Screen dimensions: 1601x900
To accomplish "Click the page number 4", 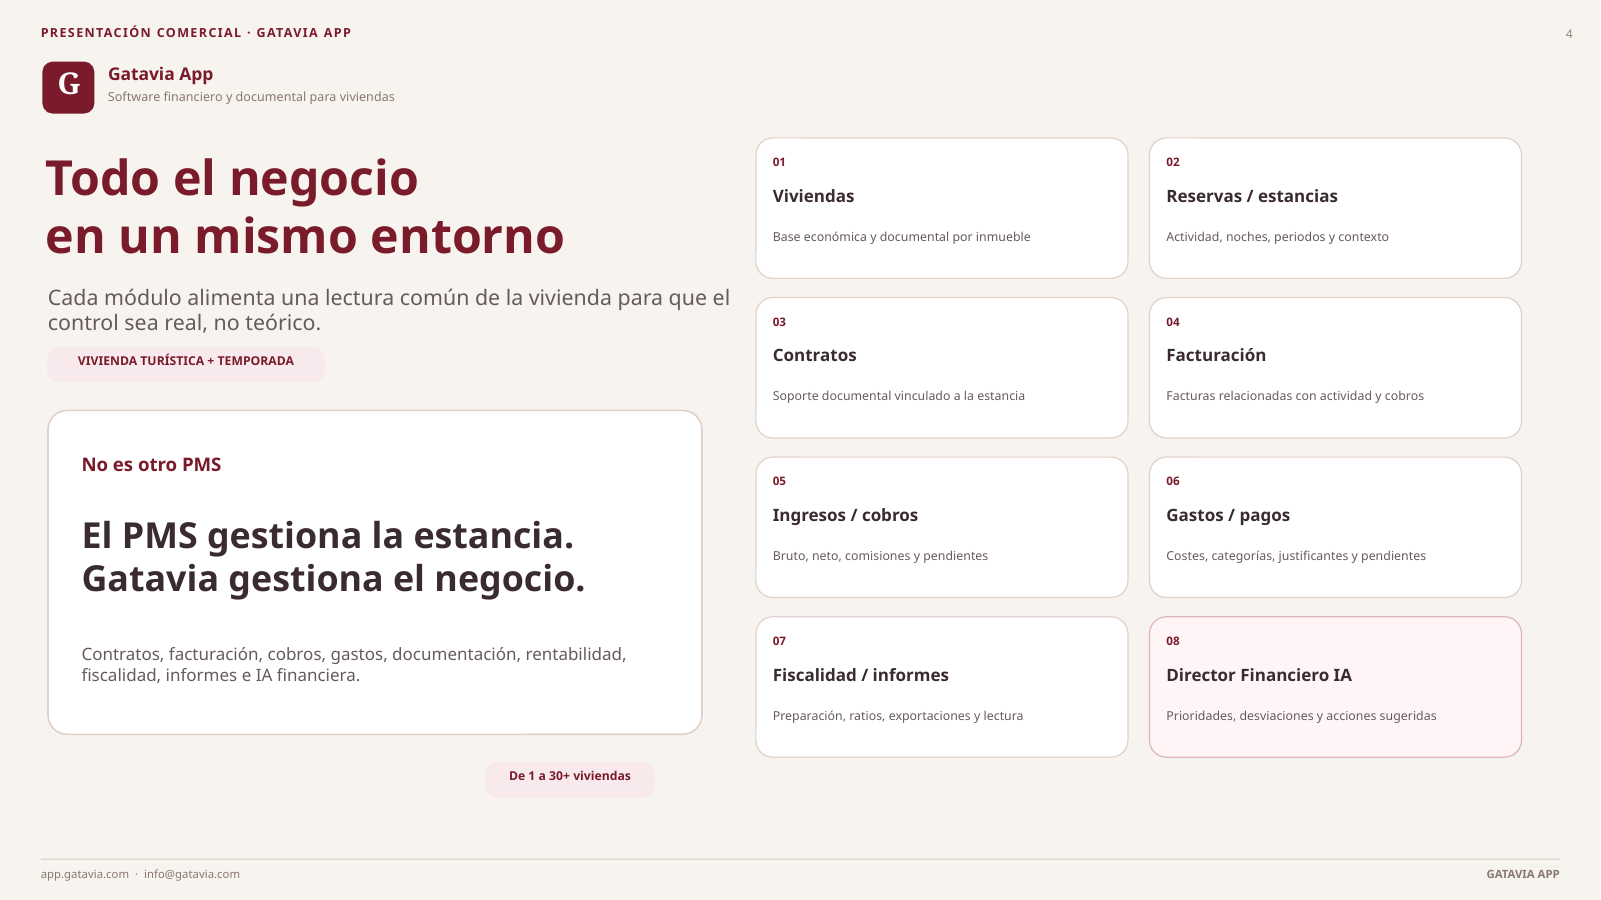I will pos(1569,34).
